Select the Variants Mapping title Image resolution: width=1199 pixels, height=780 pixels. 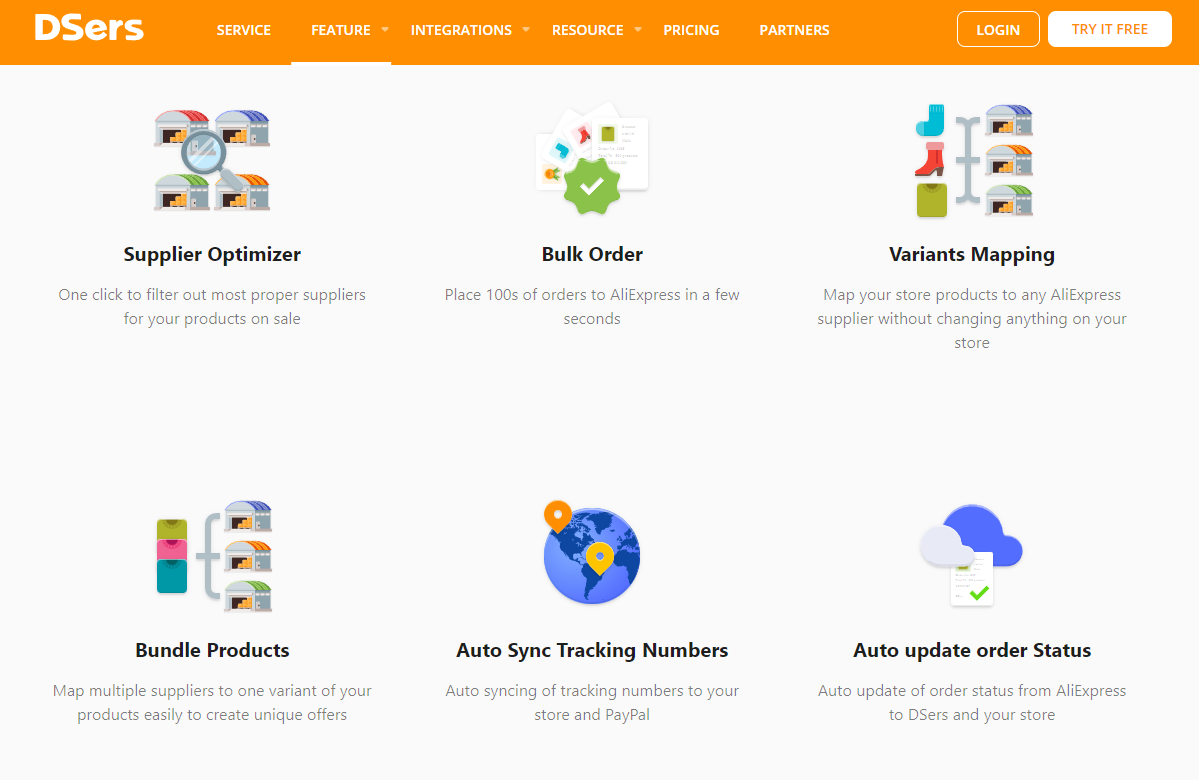coord(972,255)
